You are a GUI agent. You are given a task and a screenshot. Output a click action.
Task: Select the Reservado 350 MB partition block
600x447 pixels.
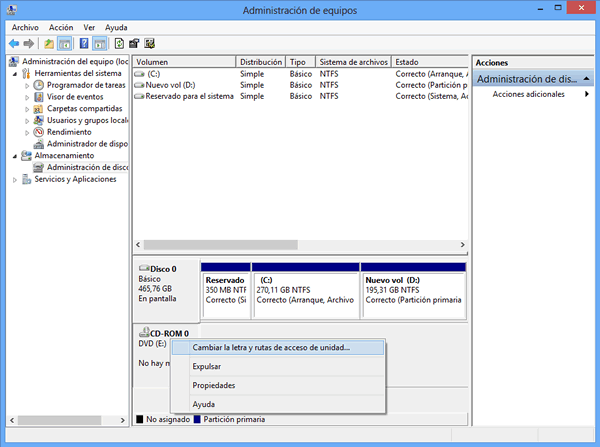pos(226,290)
